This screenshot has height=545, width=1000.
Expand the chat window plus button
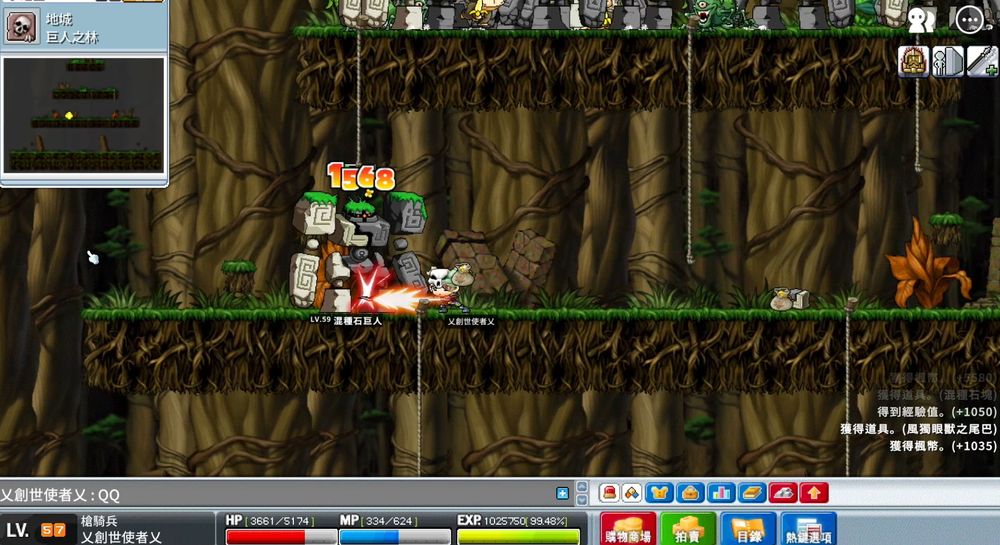pos(562,493)
